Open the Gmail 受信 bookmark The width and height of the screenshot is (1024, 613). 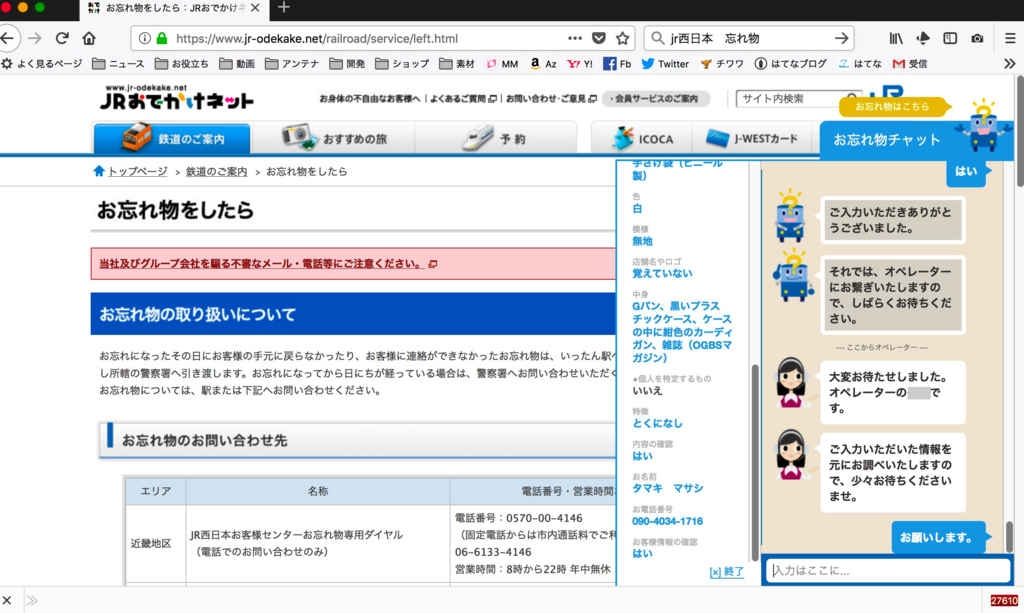(x=910, y=63)
